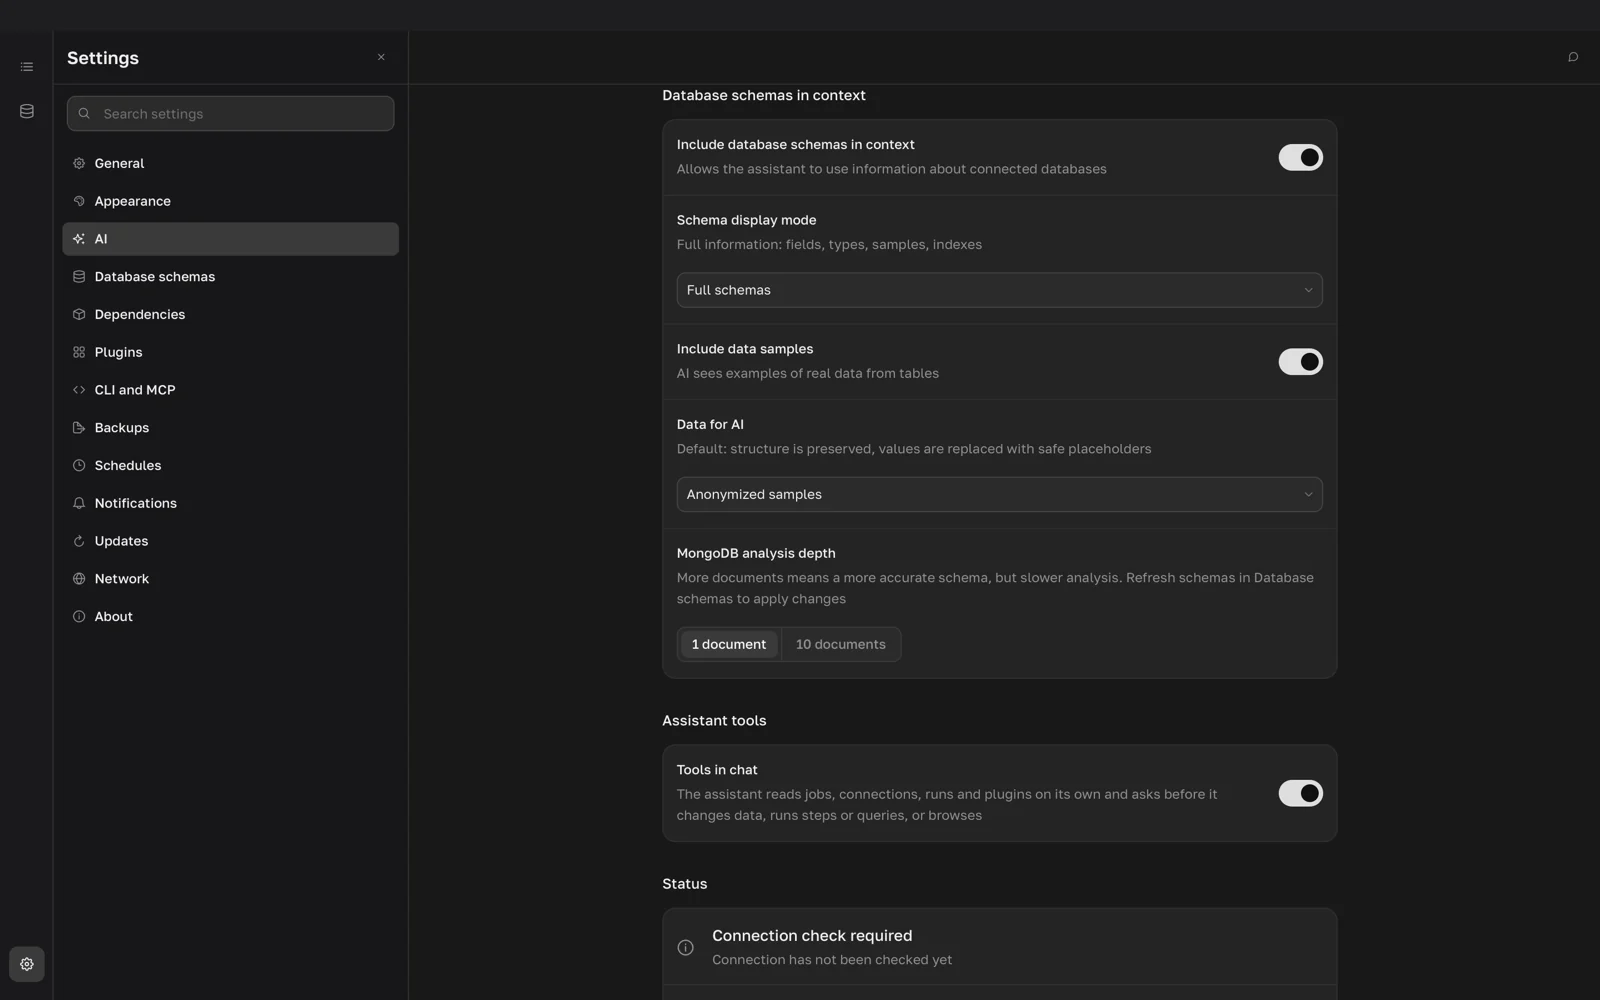Toggle Include database schemas in context
Screen dimensions: 1600x1000
(1300, 157)
